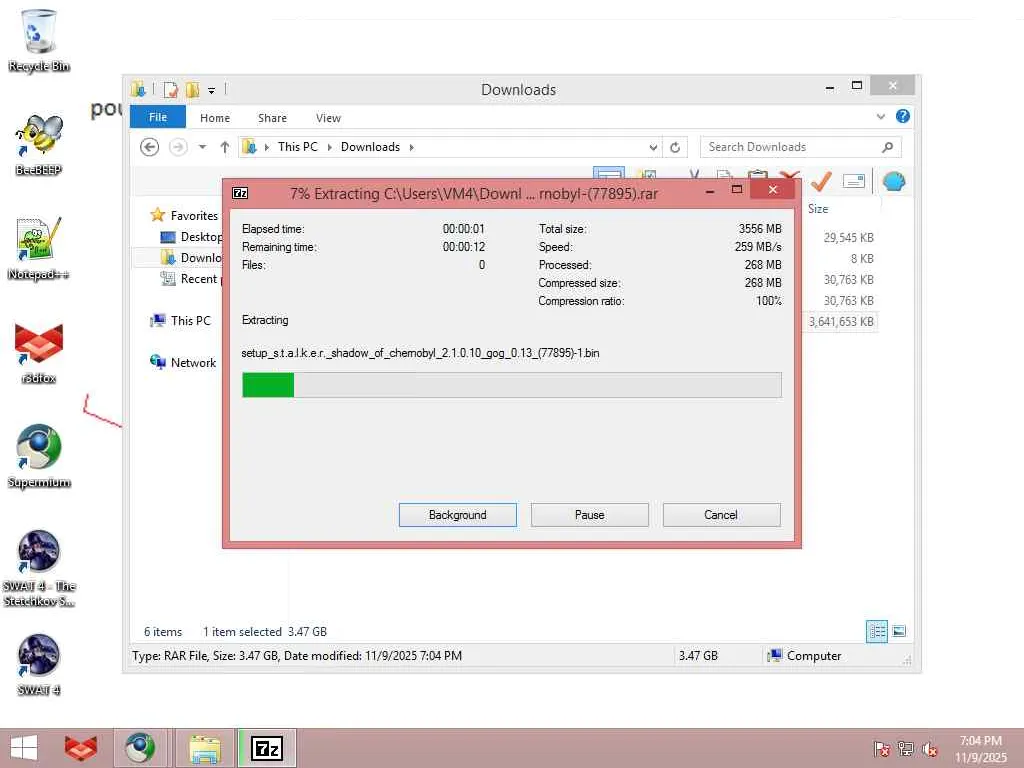
Task: Select the 8 KB file row
Action: coord(862,259)
